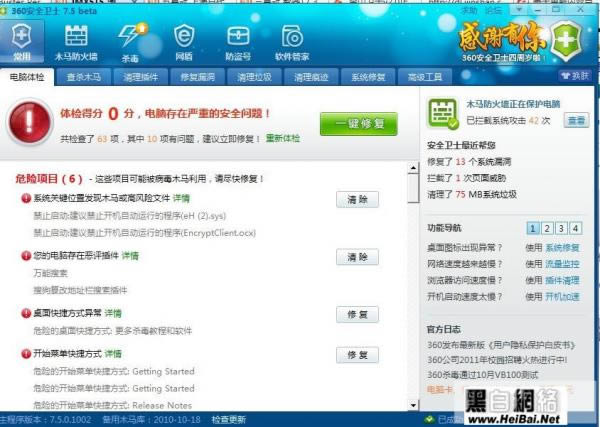Click the list scrollbar thumb
This screenshot has height=427, width=600.
click(x=413, y=188)
